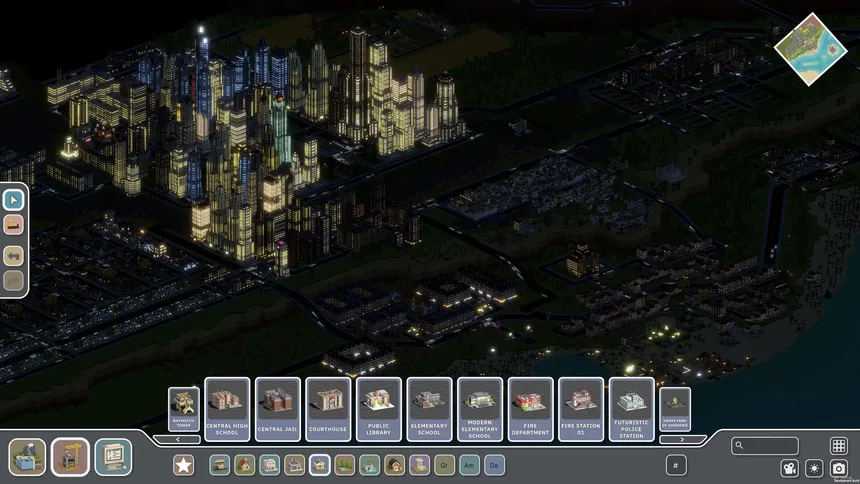Image resolution: width=860 pixels, height=484 pixels.
Task: Choose the highlighted public buildings category
Action: tap(320, 465)
